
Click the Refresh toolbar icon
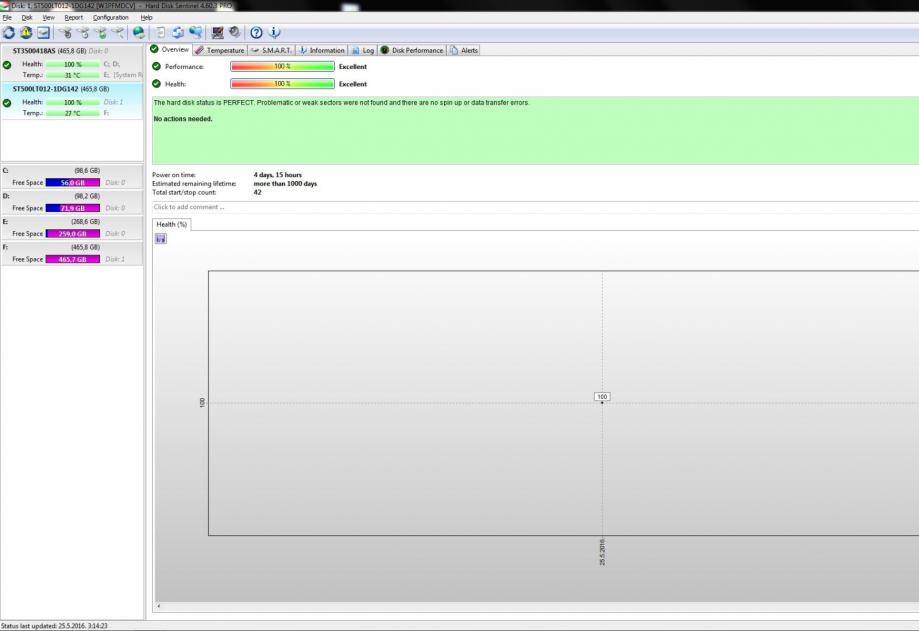tap(9, 33)
